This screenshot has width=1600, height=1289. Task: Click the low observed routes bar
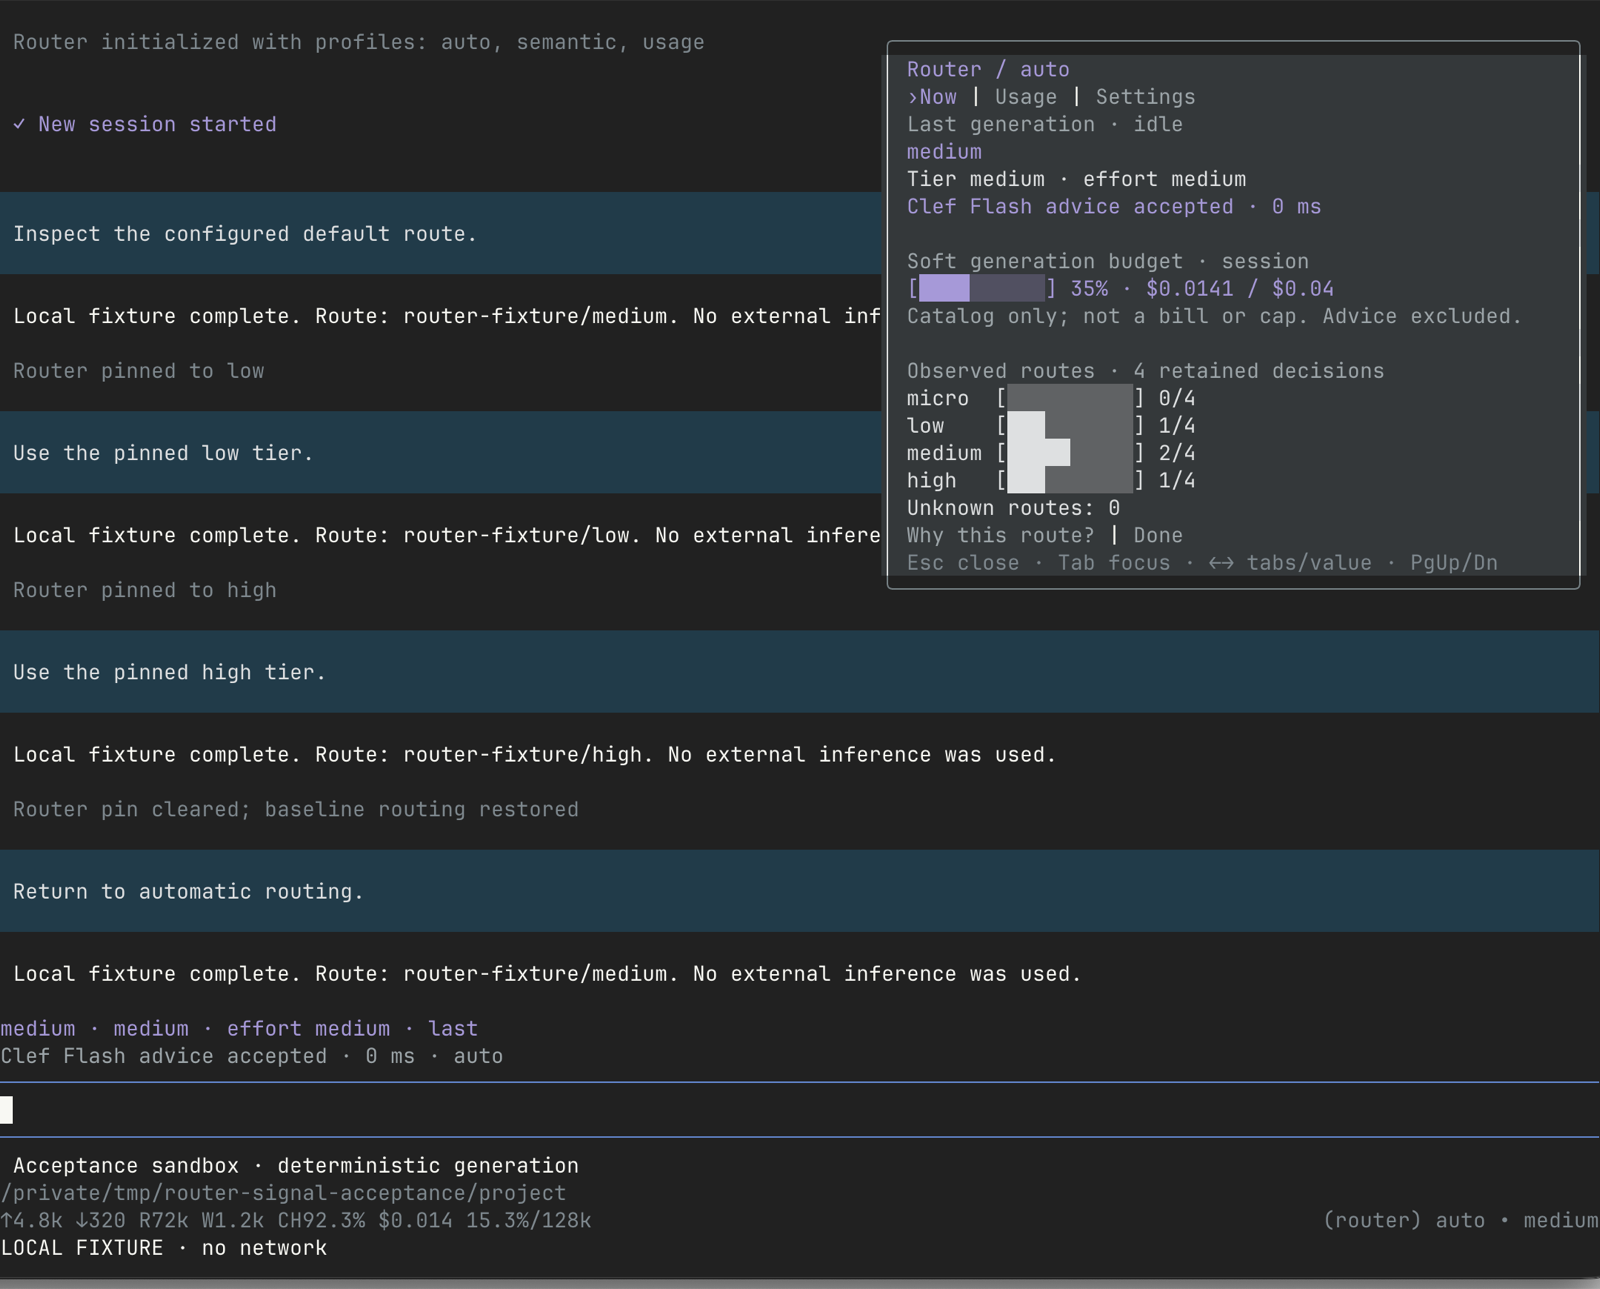coord(1070,426)
